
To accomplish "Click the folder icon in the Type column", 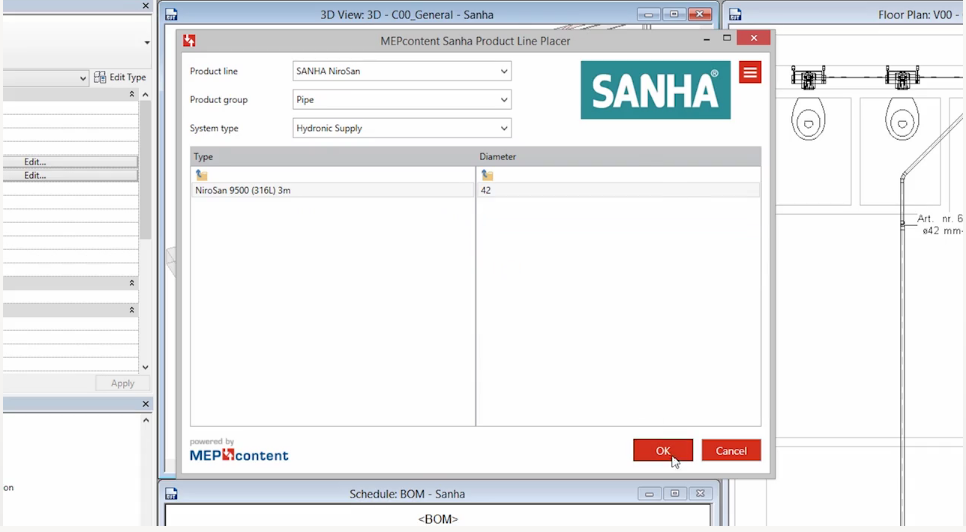I will click(x=201, y=175).
